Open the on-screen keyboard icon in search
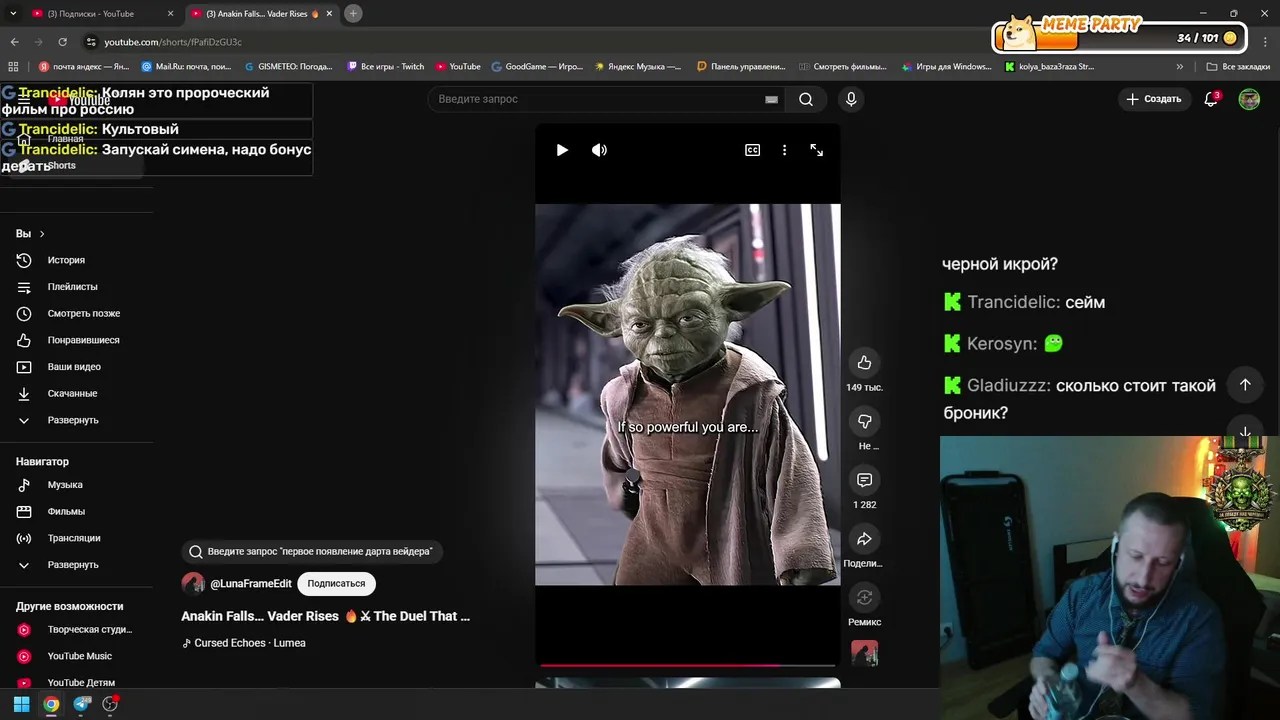The height and width of the screenshot is (720, 1280). pyautogui.click(x=771, y=99)
